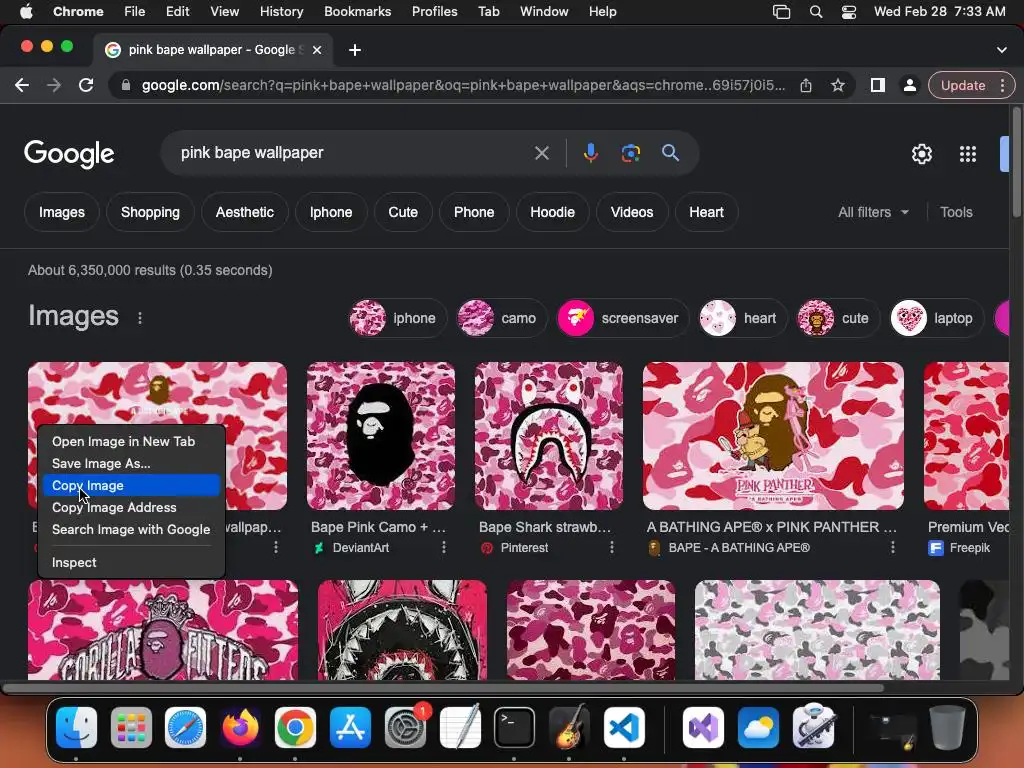Go back using the browser back arrow

click(x=22, y=85)
